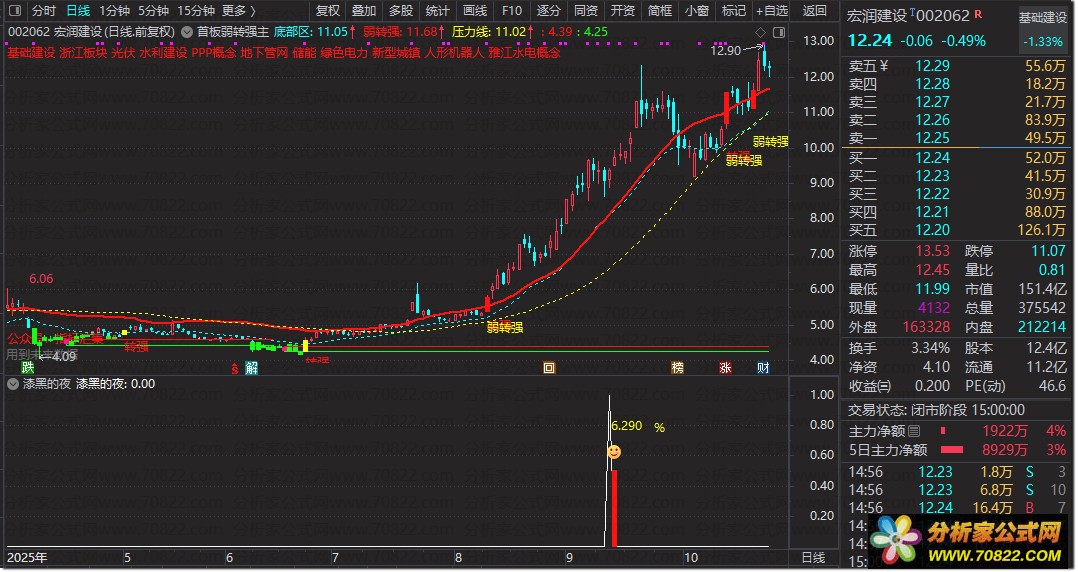Image resolution: width=1078 pixels, height=572 pixels.
Task: Click 叠加 overlay stocks button
Action: click(x=364, y=11)
